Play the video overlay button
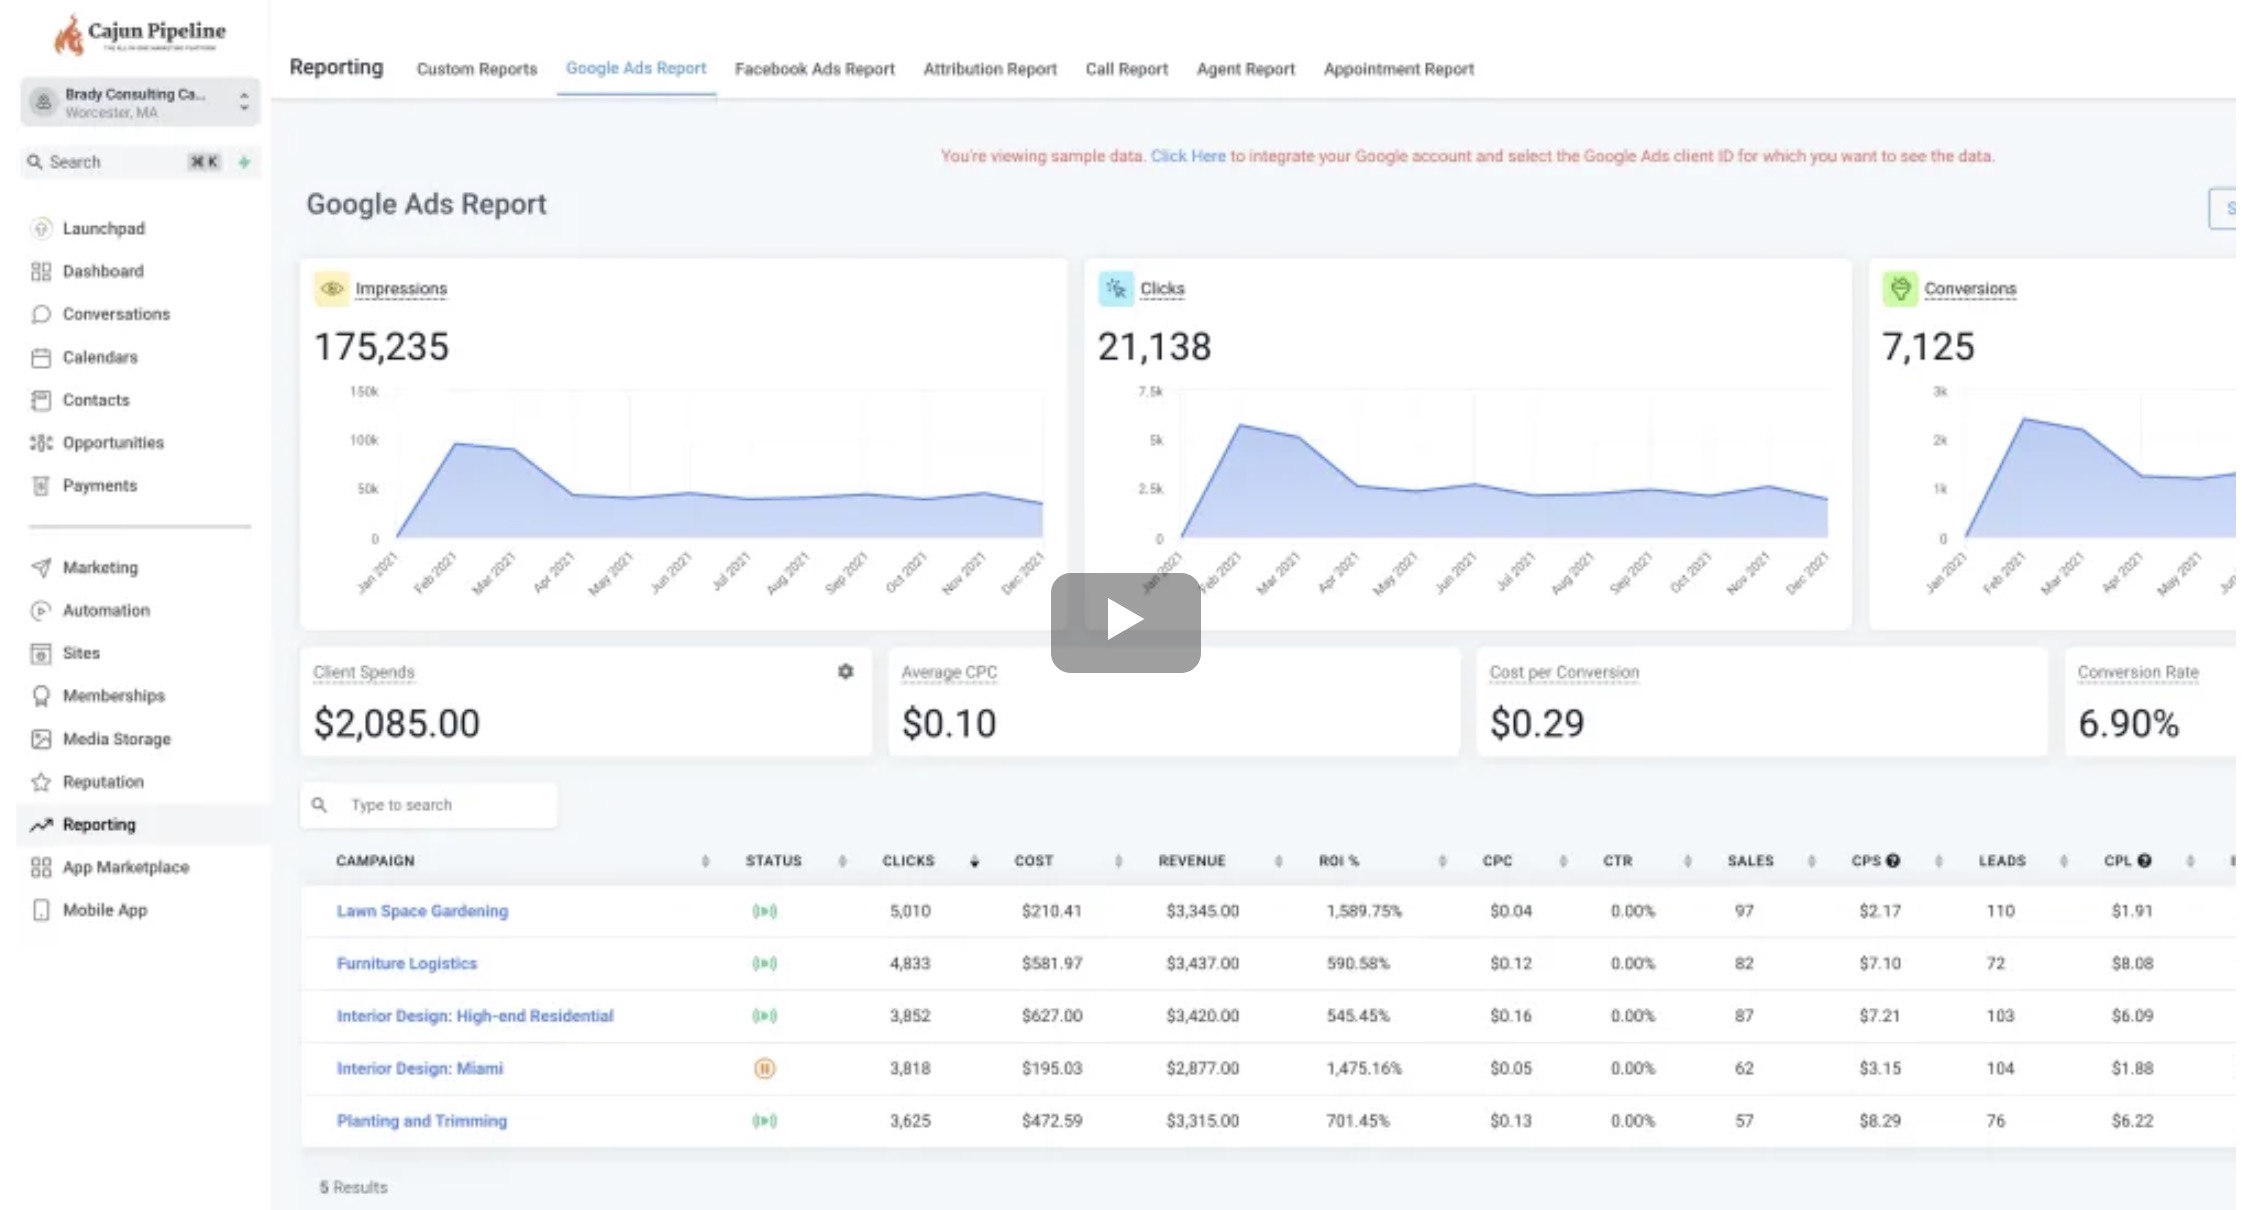 pos(1126,622)
